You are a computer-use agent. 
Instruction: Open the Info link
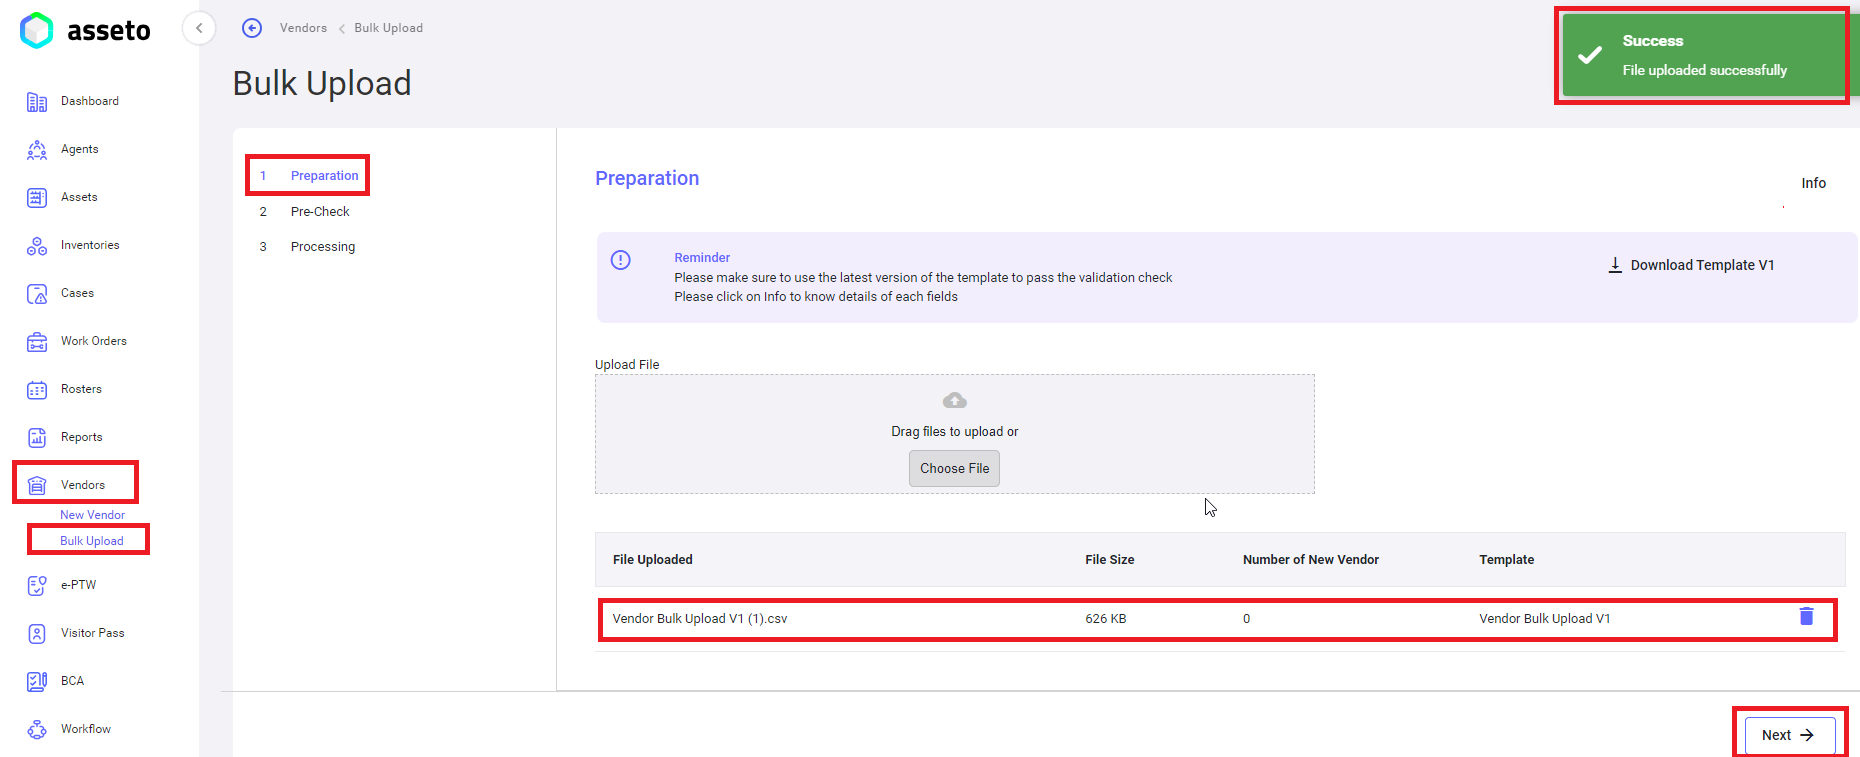coord(1813,183)
